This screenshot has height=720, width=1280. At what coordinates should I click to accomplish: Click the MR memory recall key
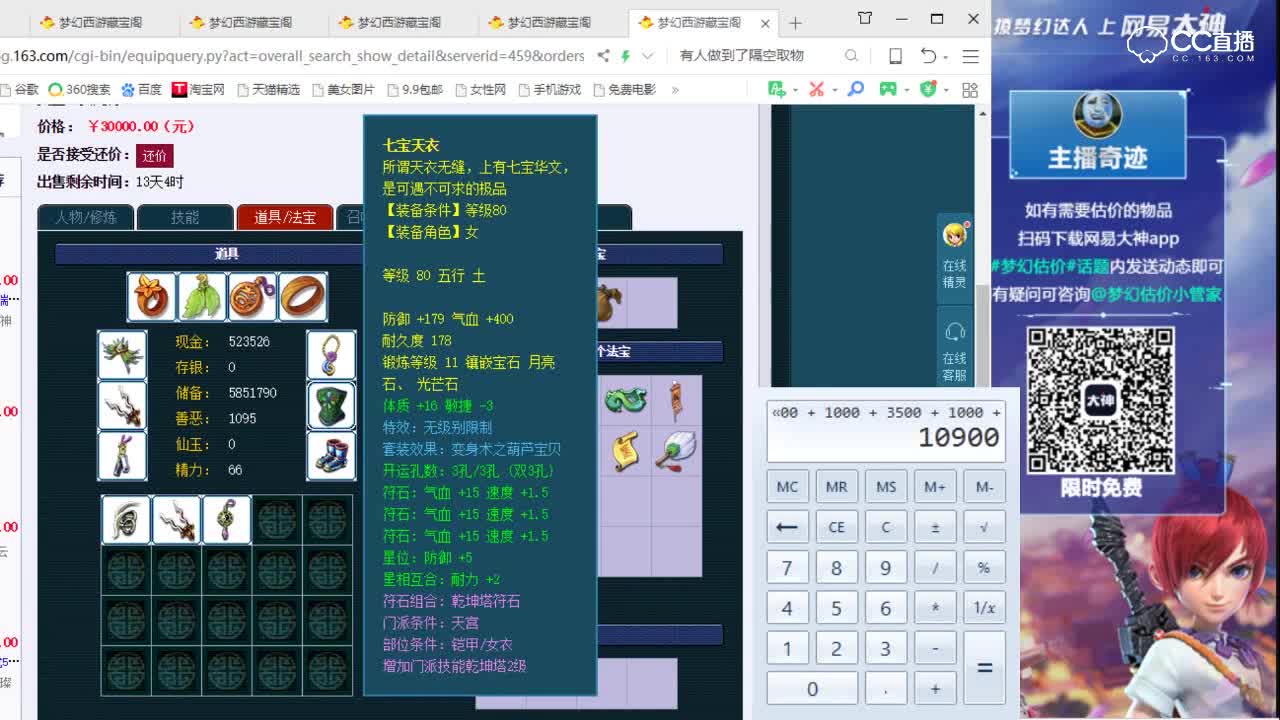click(836, 487)
